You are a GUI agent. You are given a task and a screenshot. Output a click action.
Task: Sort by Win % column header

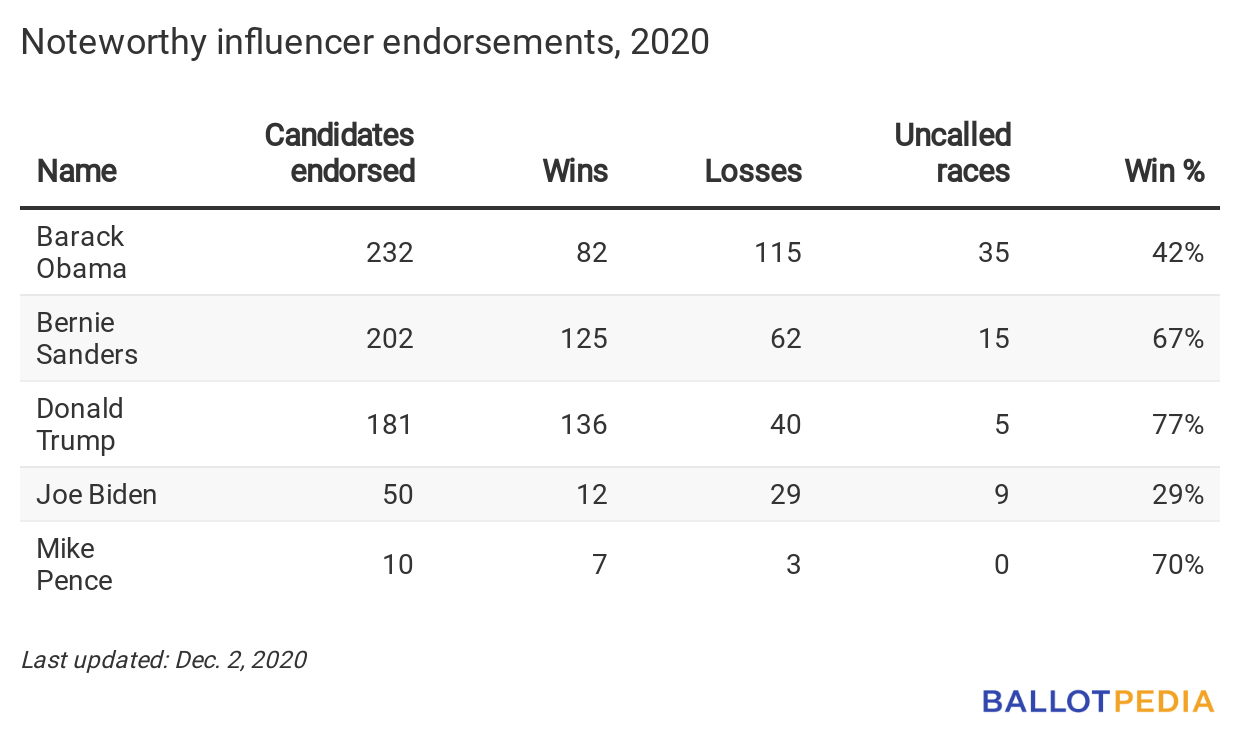(x=1165, y=171)
